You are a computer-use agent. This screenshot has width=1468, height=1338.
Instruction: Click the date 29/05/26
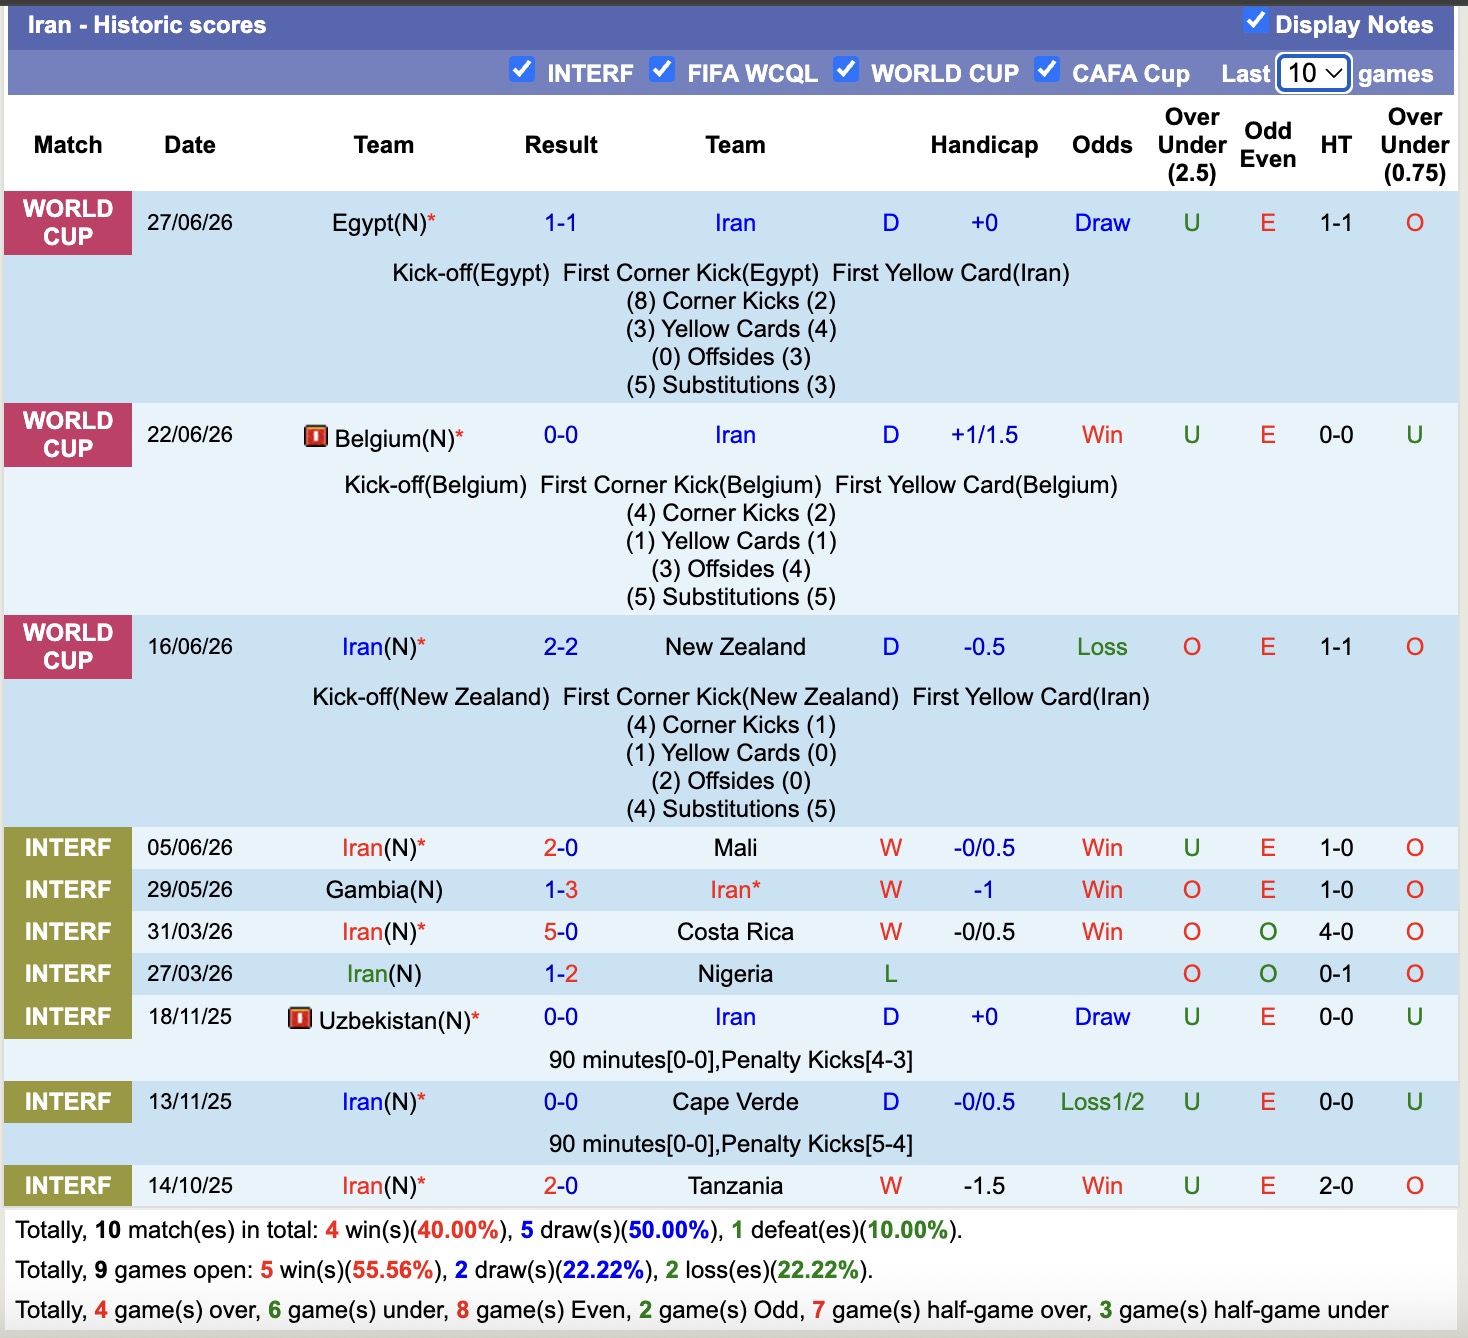point(190,890)
